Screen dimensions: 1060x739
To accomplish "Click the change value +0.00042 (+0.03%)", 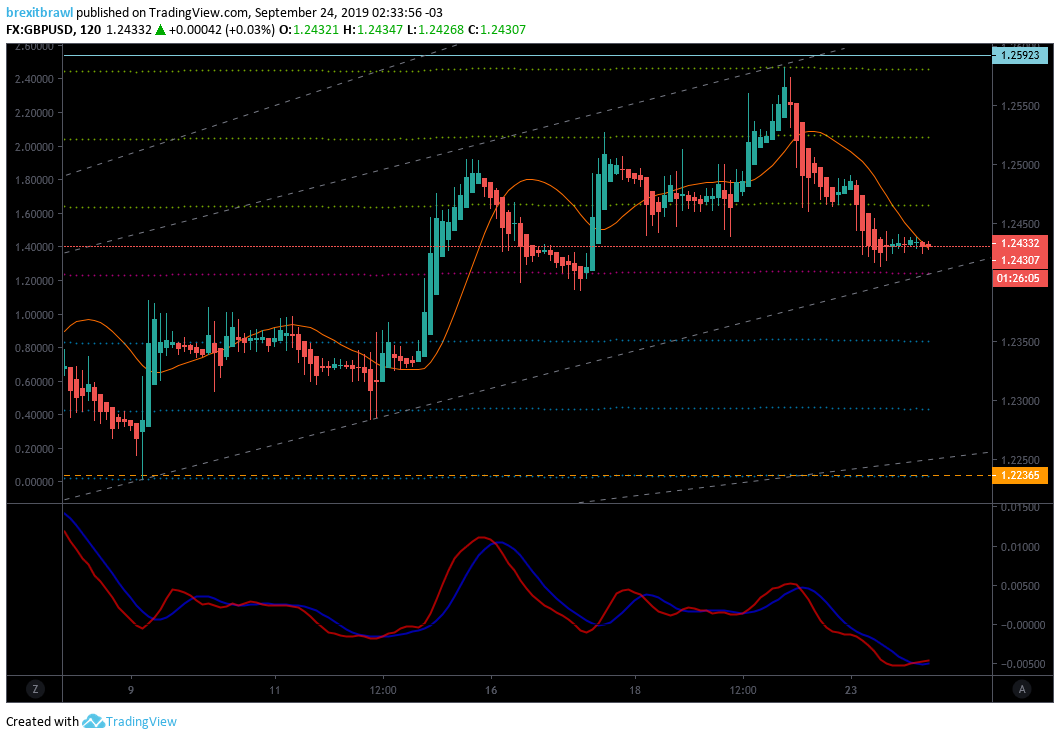I will click(x=222, y=30).
